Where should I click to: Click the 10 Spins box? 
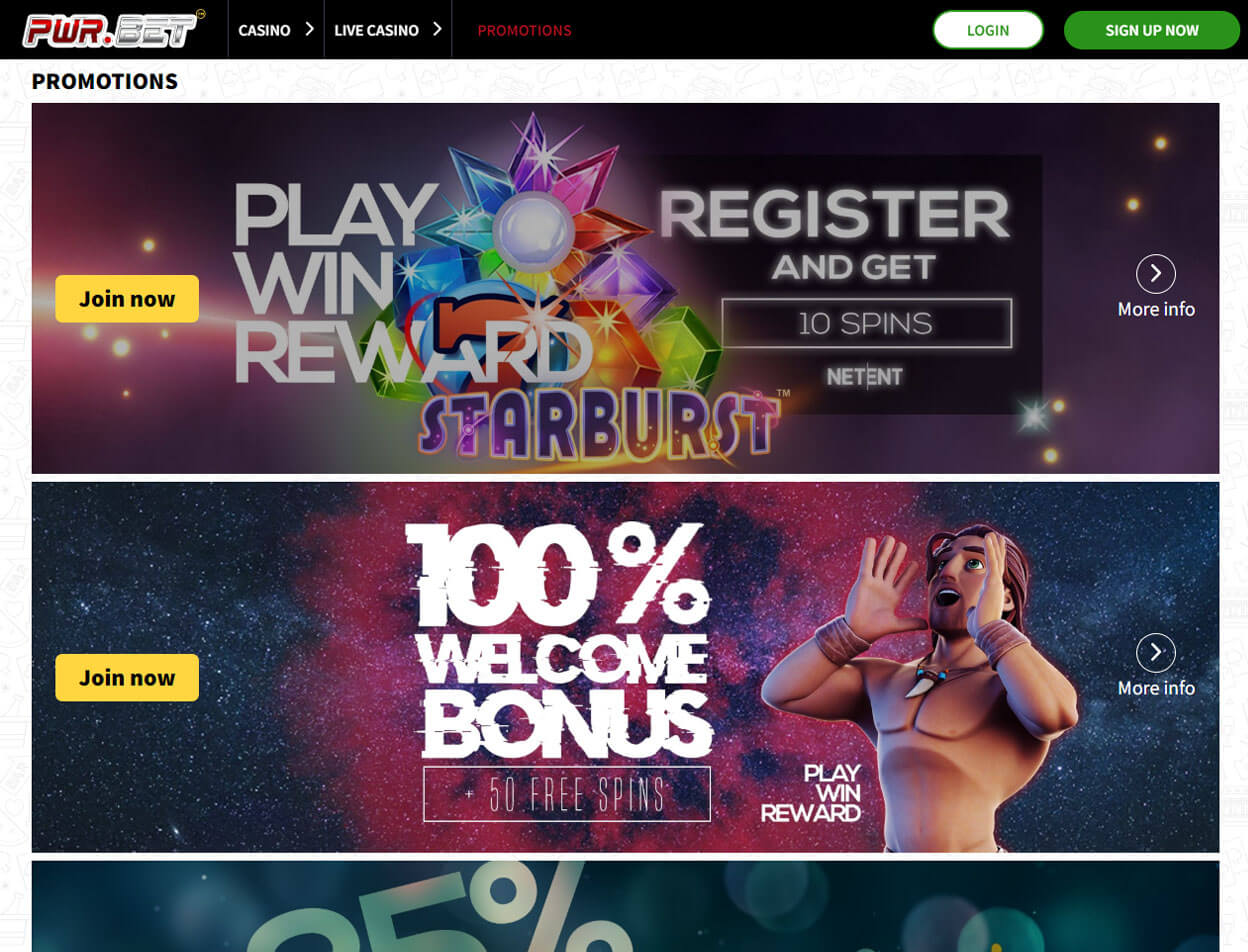point(866,323)
